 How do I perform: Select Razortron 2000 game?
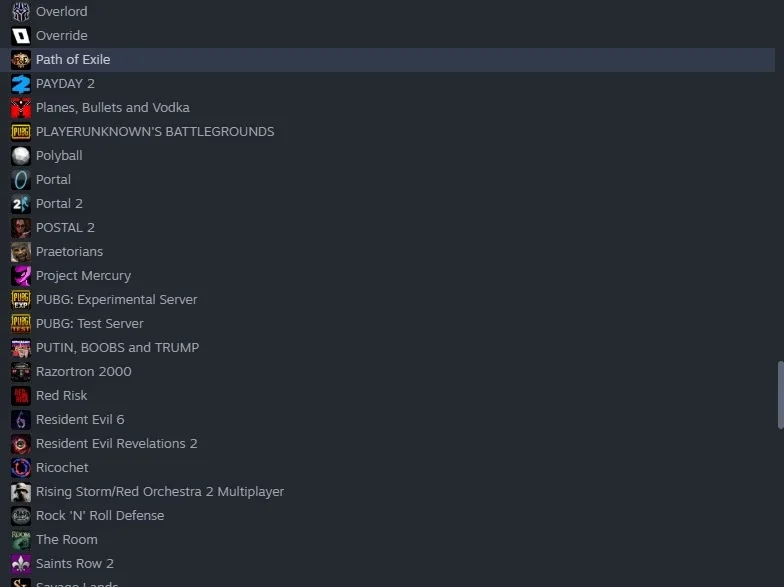[388, 372]
